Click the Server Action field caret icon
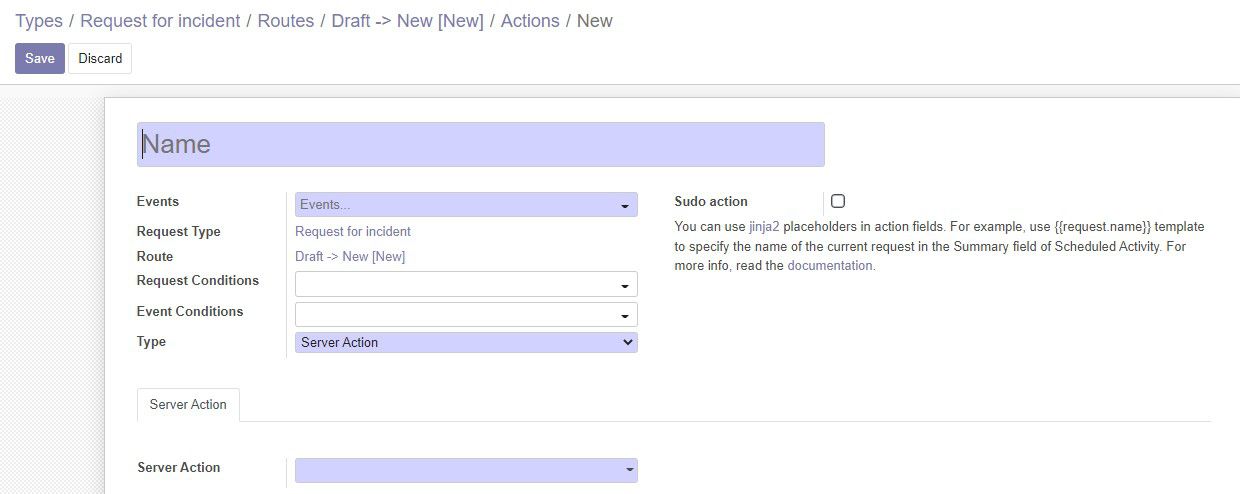Image resolution: width=1240 pixels, height=494 pixels. [x=630, y=469]
